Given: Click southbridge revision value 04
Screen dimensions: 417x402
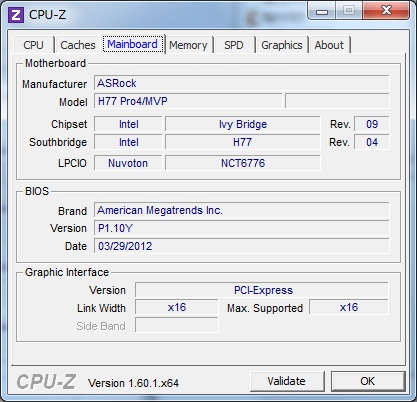Looking at the screenshot, I should (x=372, y=142).
